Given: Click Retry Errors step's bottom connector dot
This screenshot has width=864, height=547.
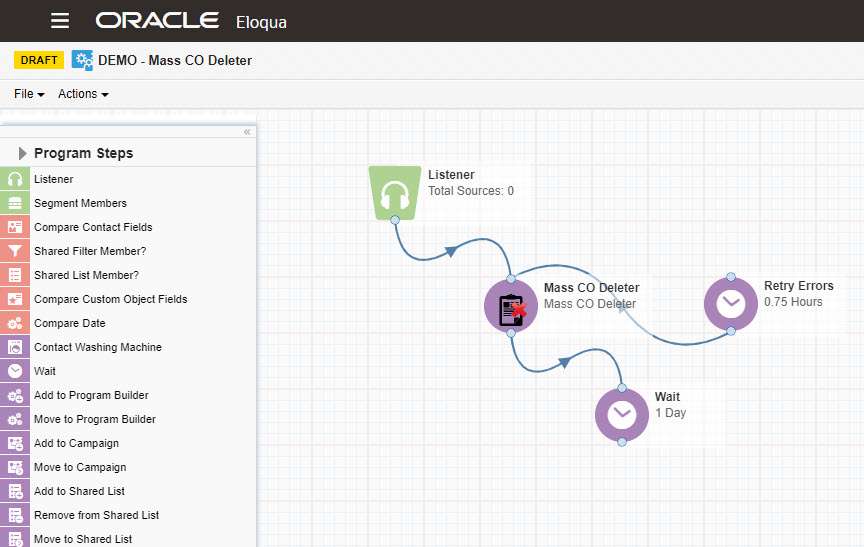Looking at the screenshot, I should [x=731, y=331].
